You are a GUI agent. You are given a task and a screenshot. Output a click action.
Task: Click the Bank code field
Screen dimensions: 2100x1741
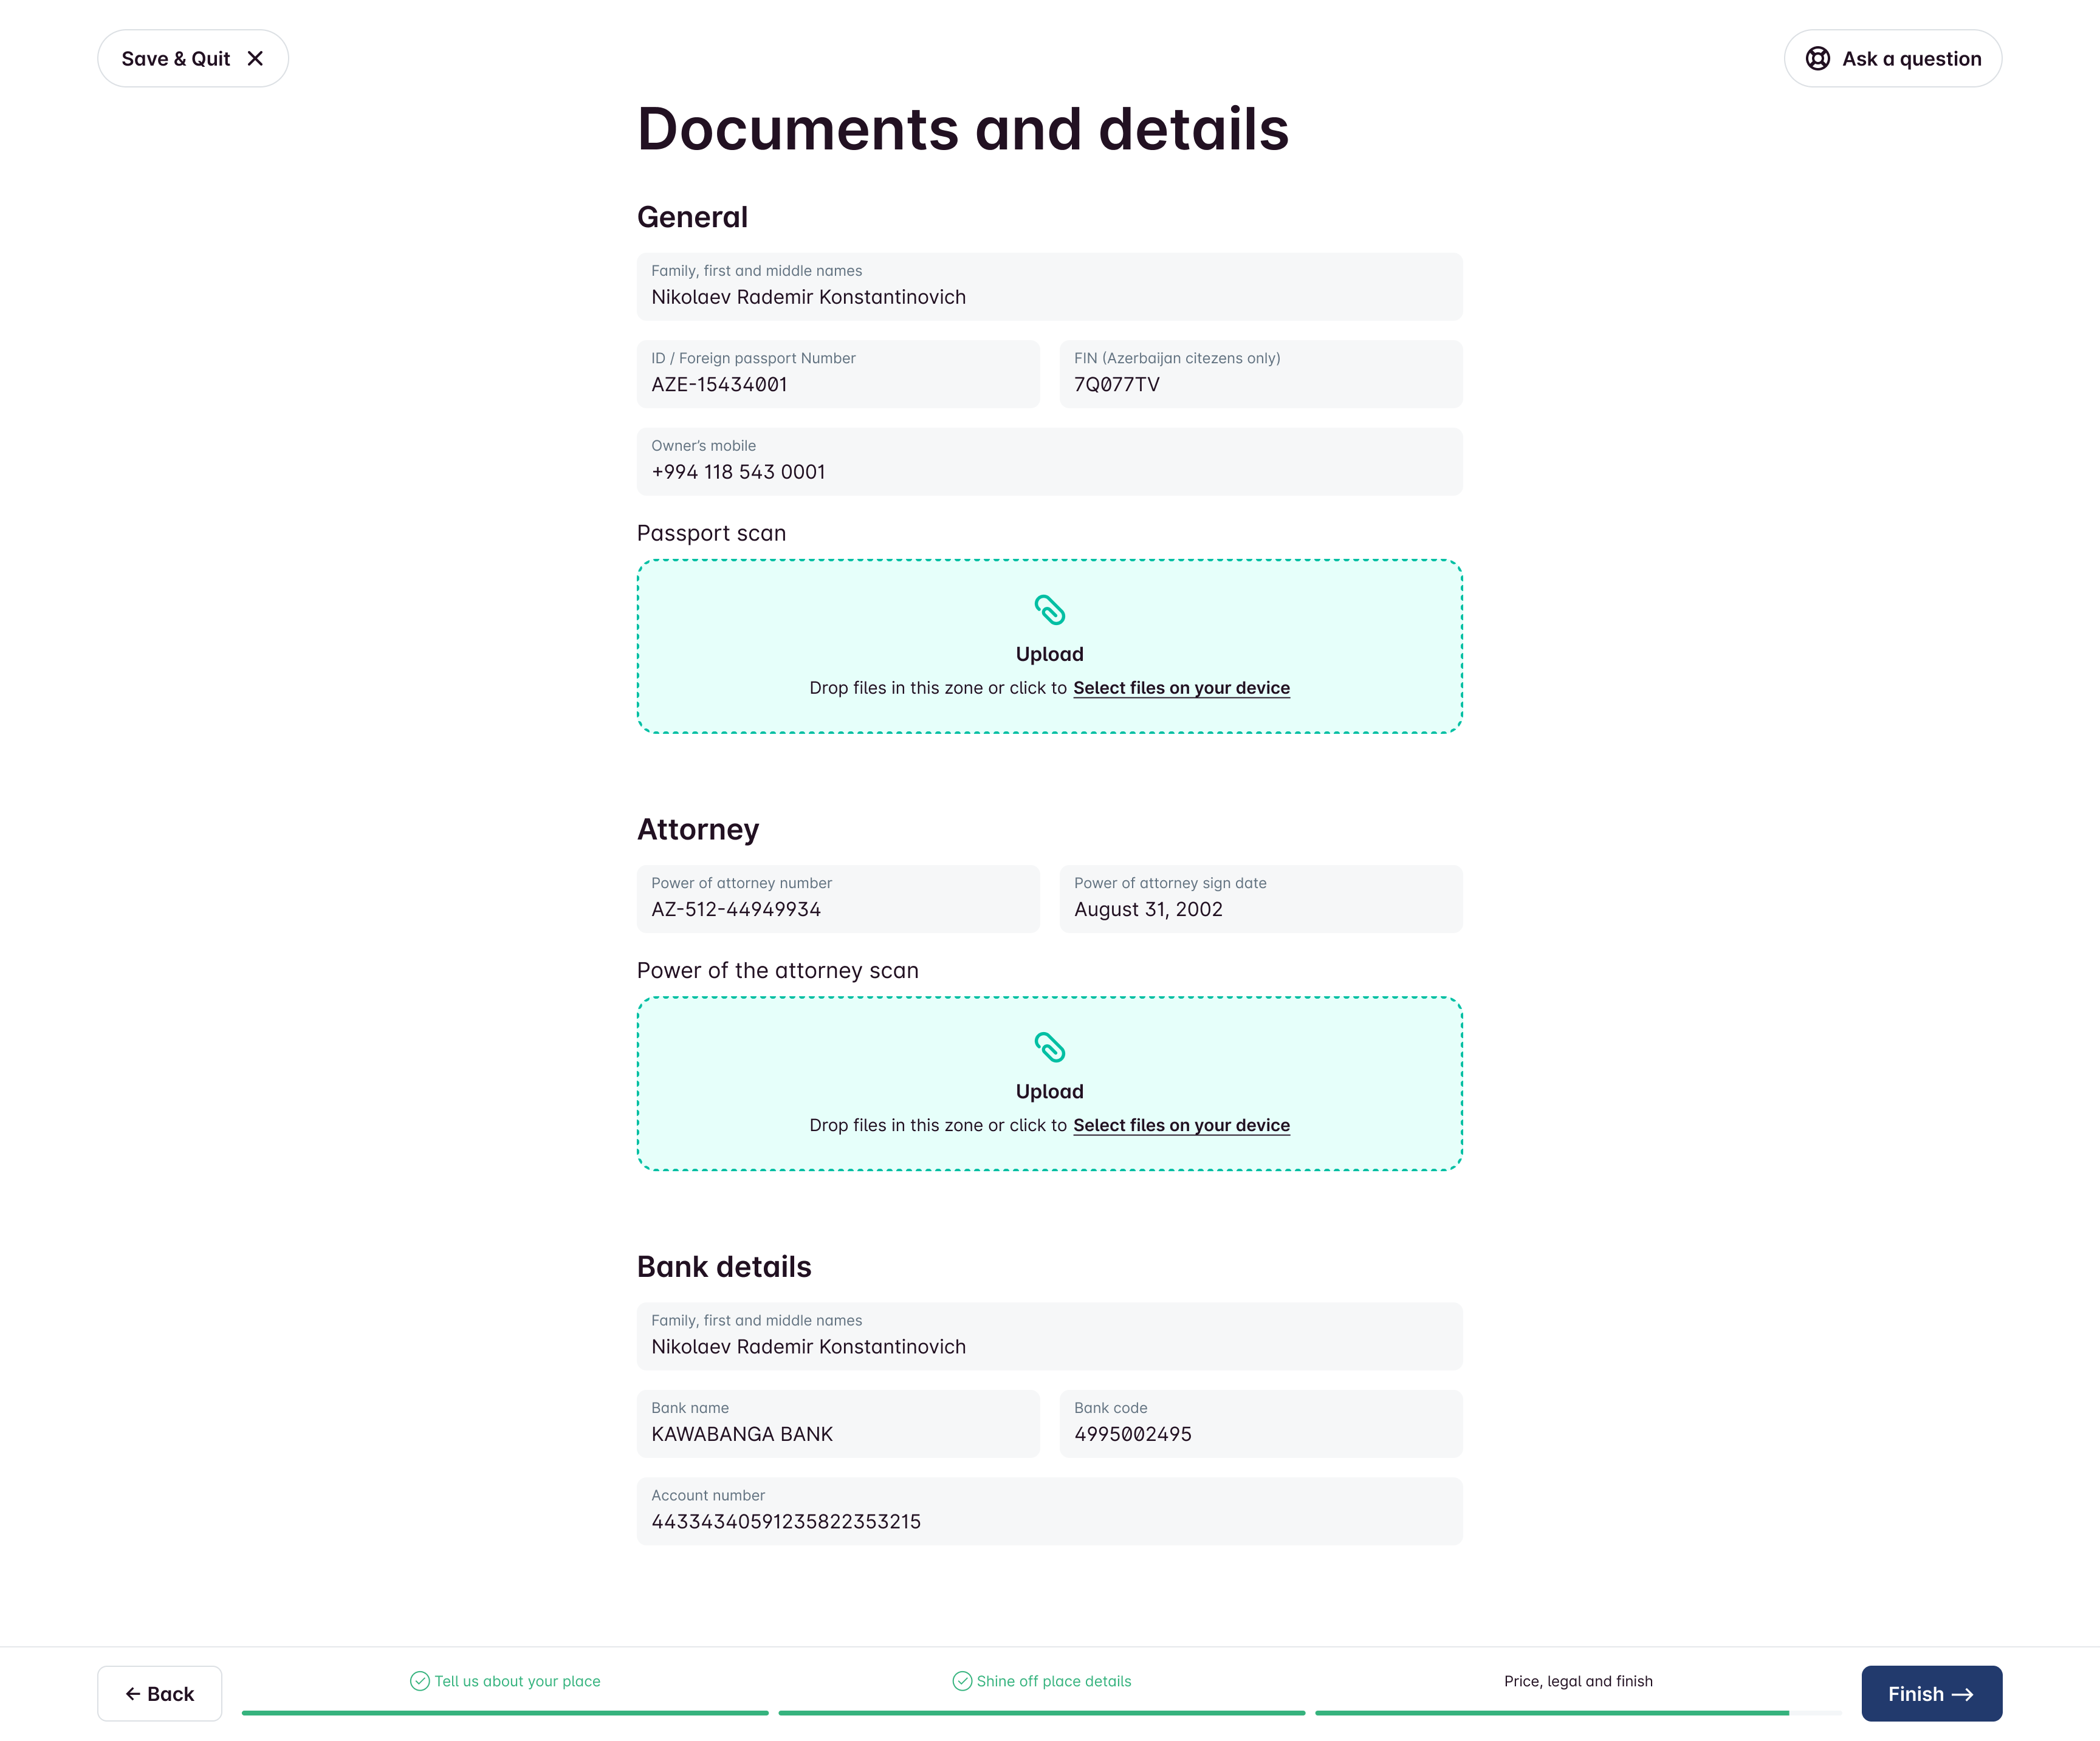pyautogui.click(x=1260, y=1424)
